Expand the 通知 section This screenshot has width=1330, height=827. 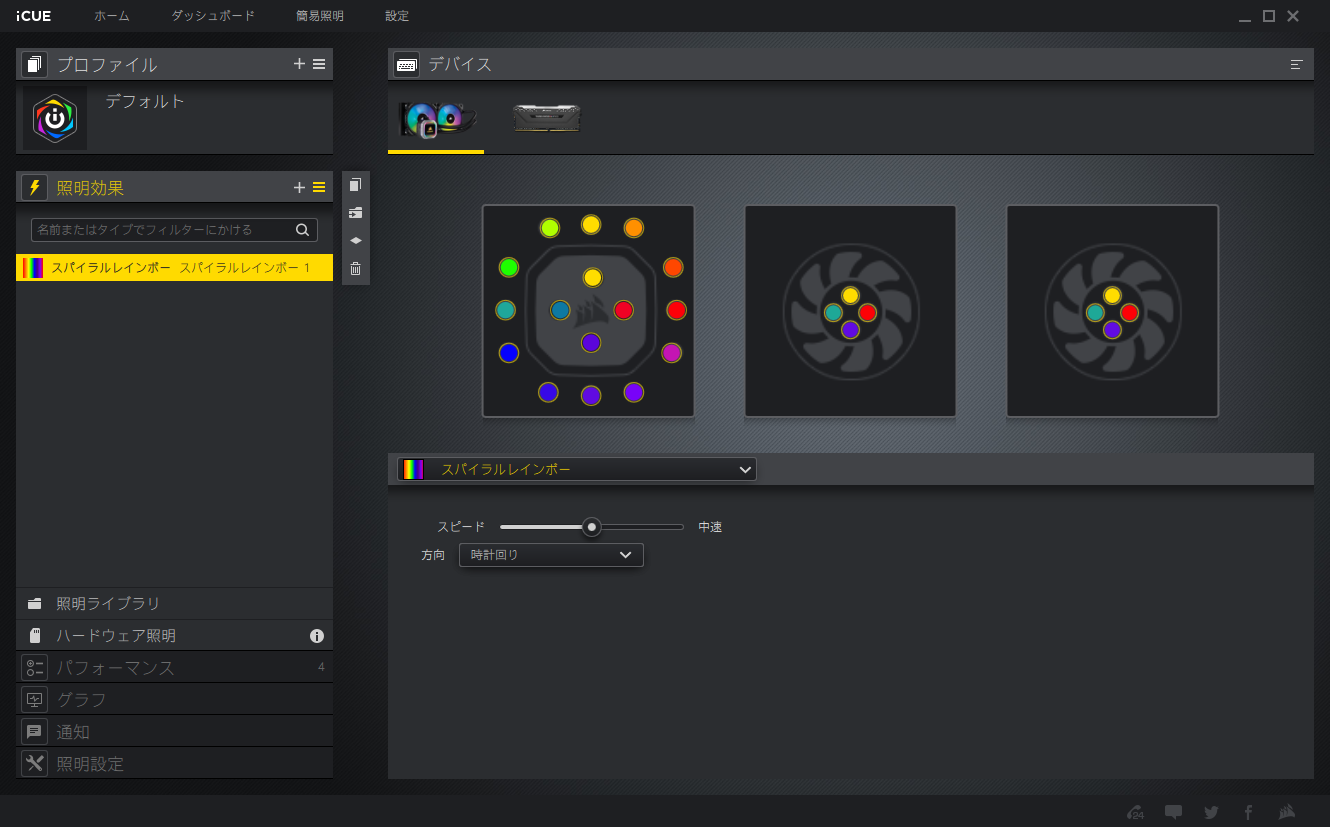tap(174, 732)
